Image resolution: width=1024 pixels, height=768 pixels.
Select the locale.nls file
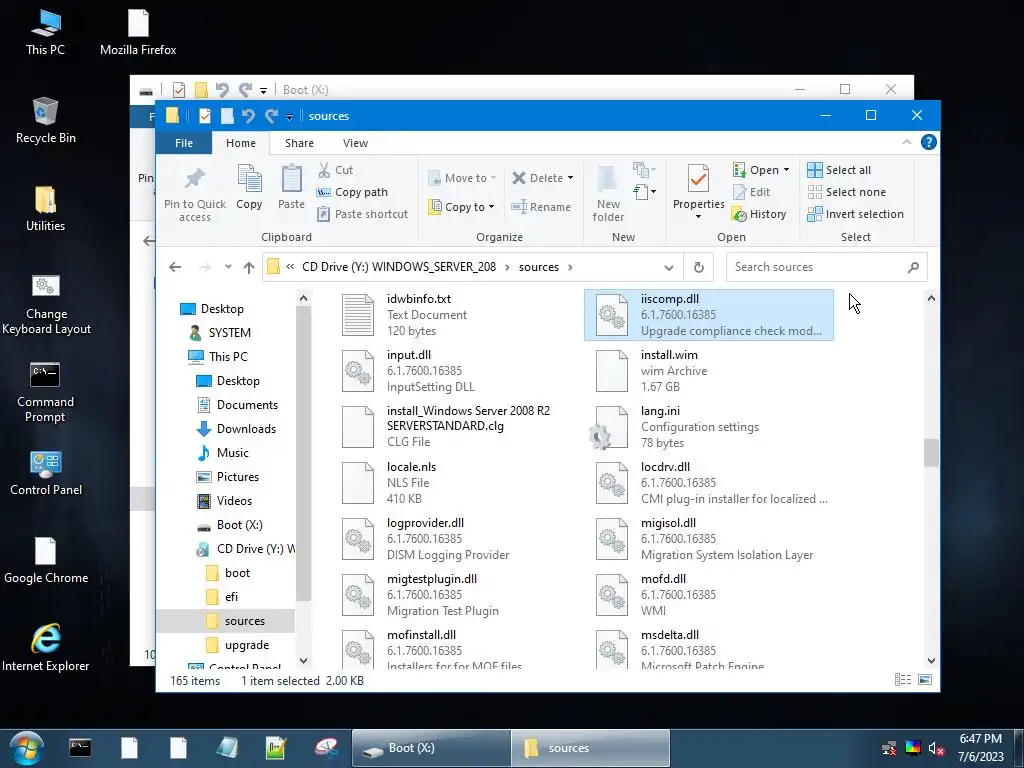tap(455, 483)
